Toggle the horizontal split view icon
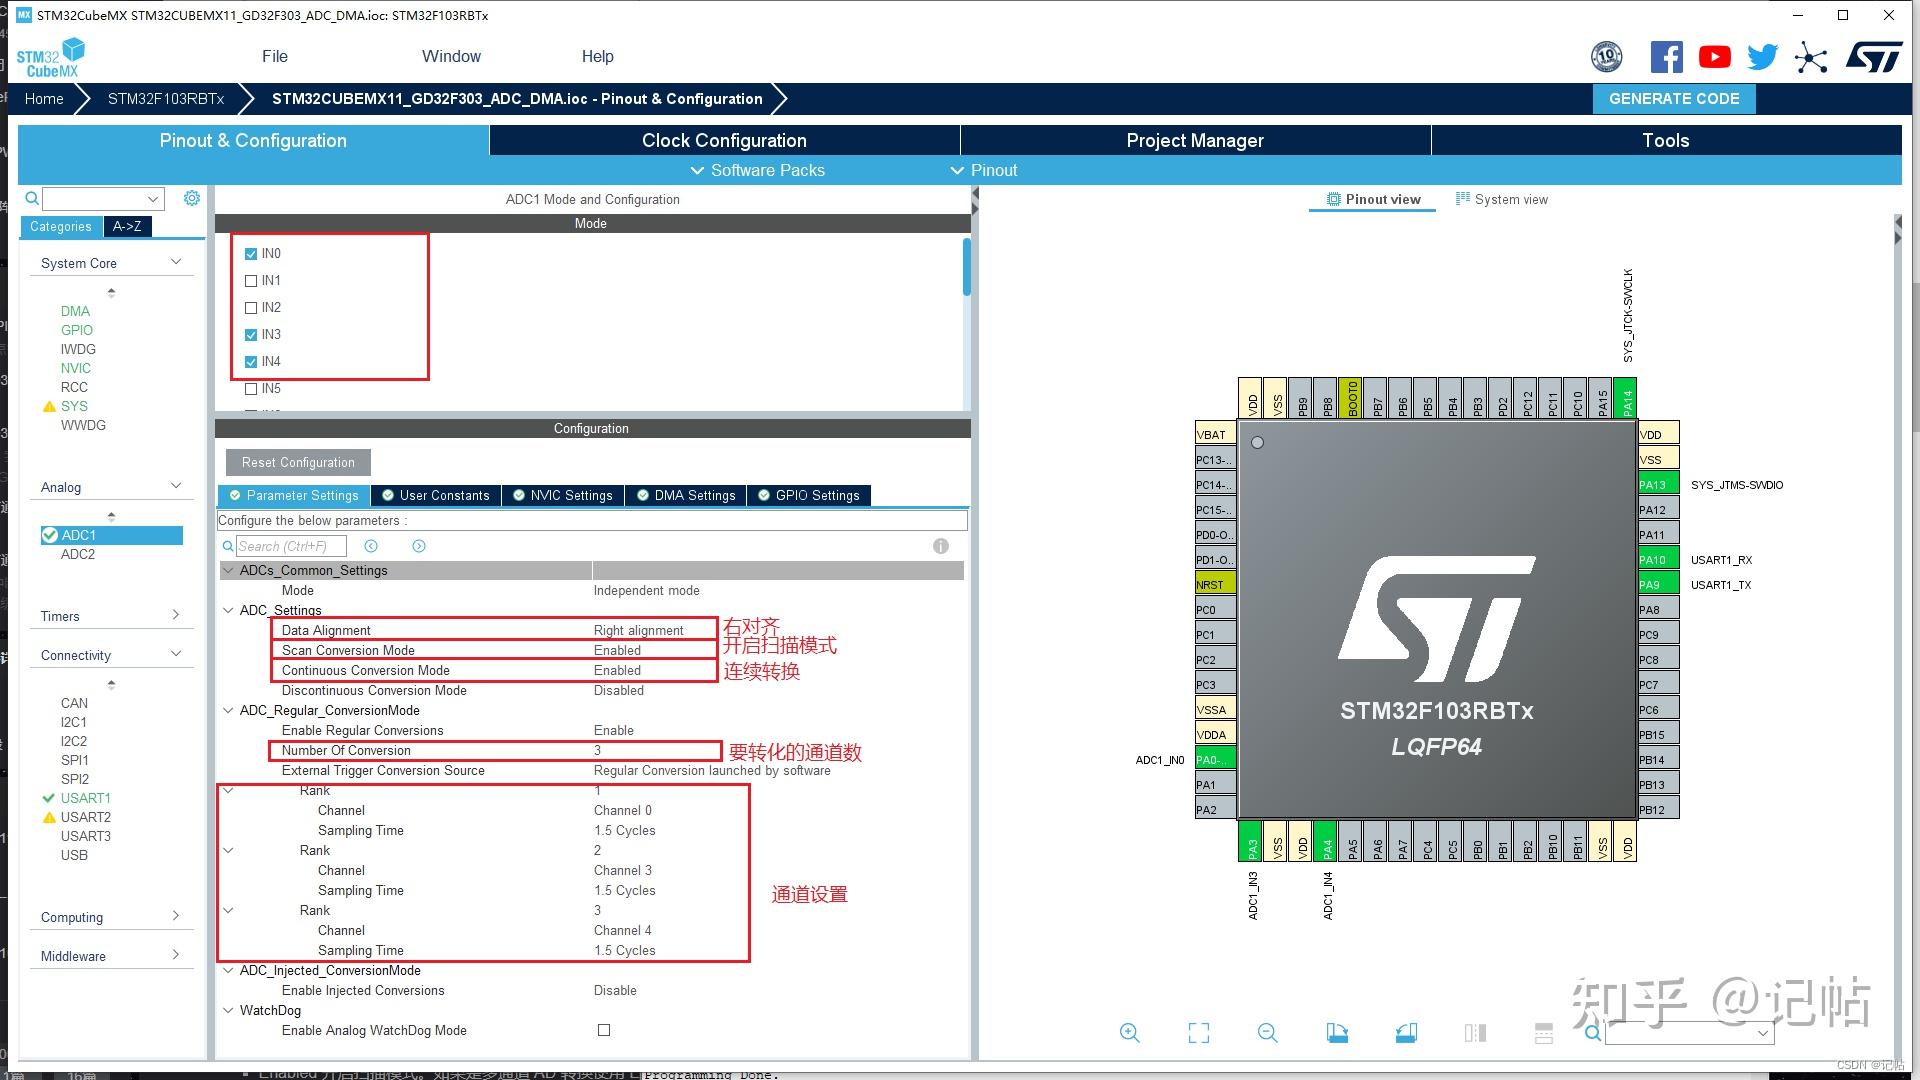Viewport: 1920px width, 1080px height. 1544,1033
